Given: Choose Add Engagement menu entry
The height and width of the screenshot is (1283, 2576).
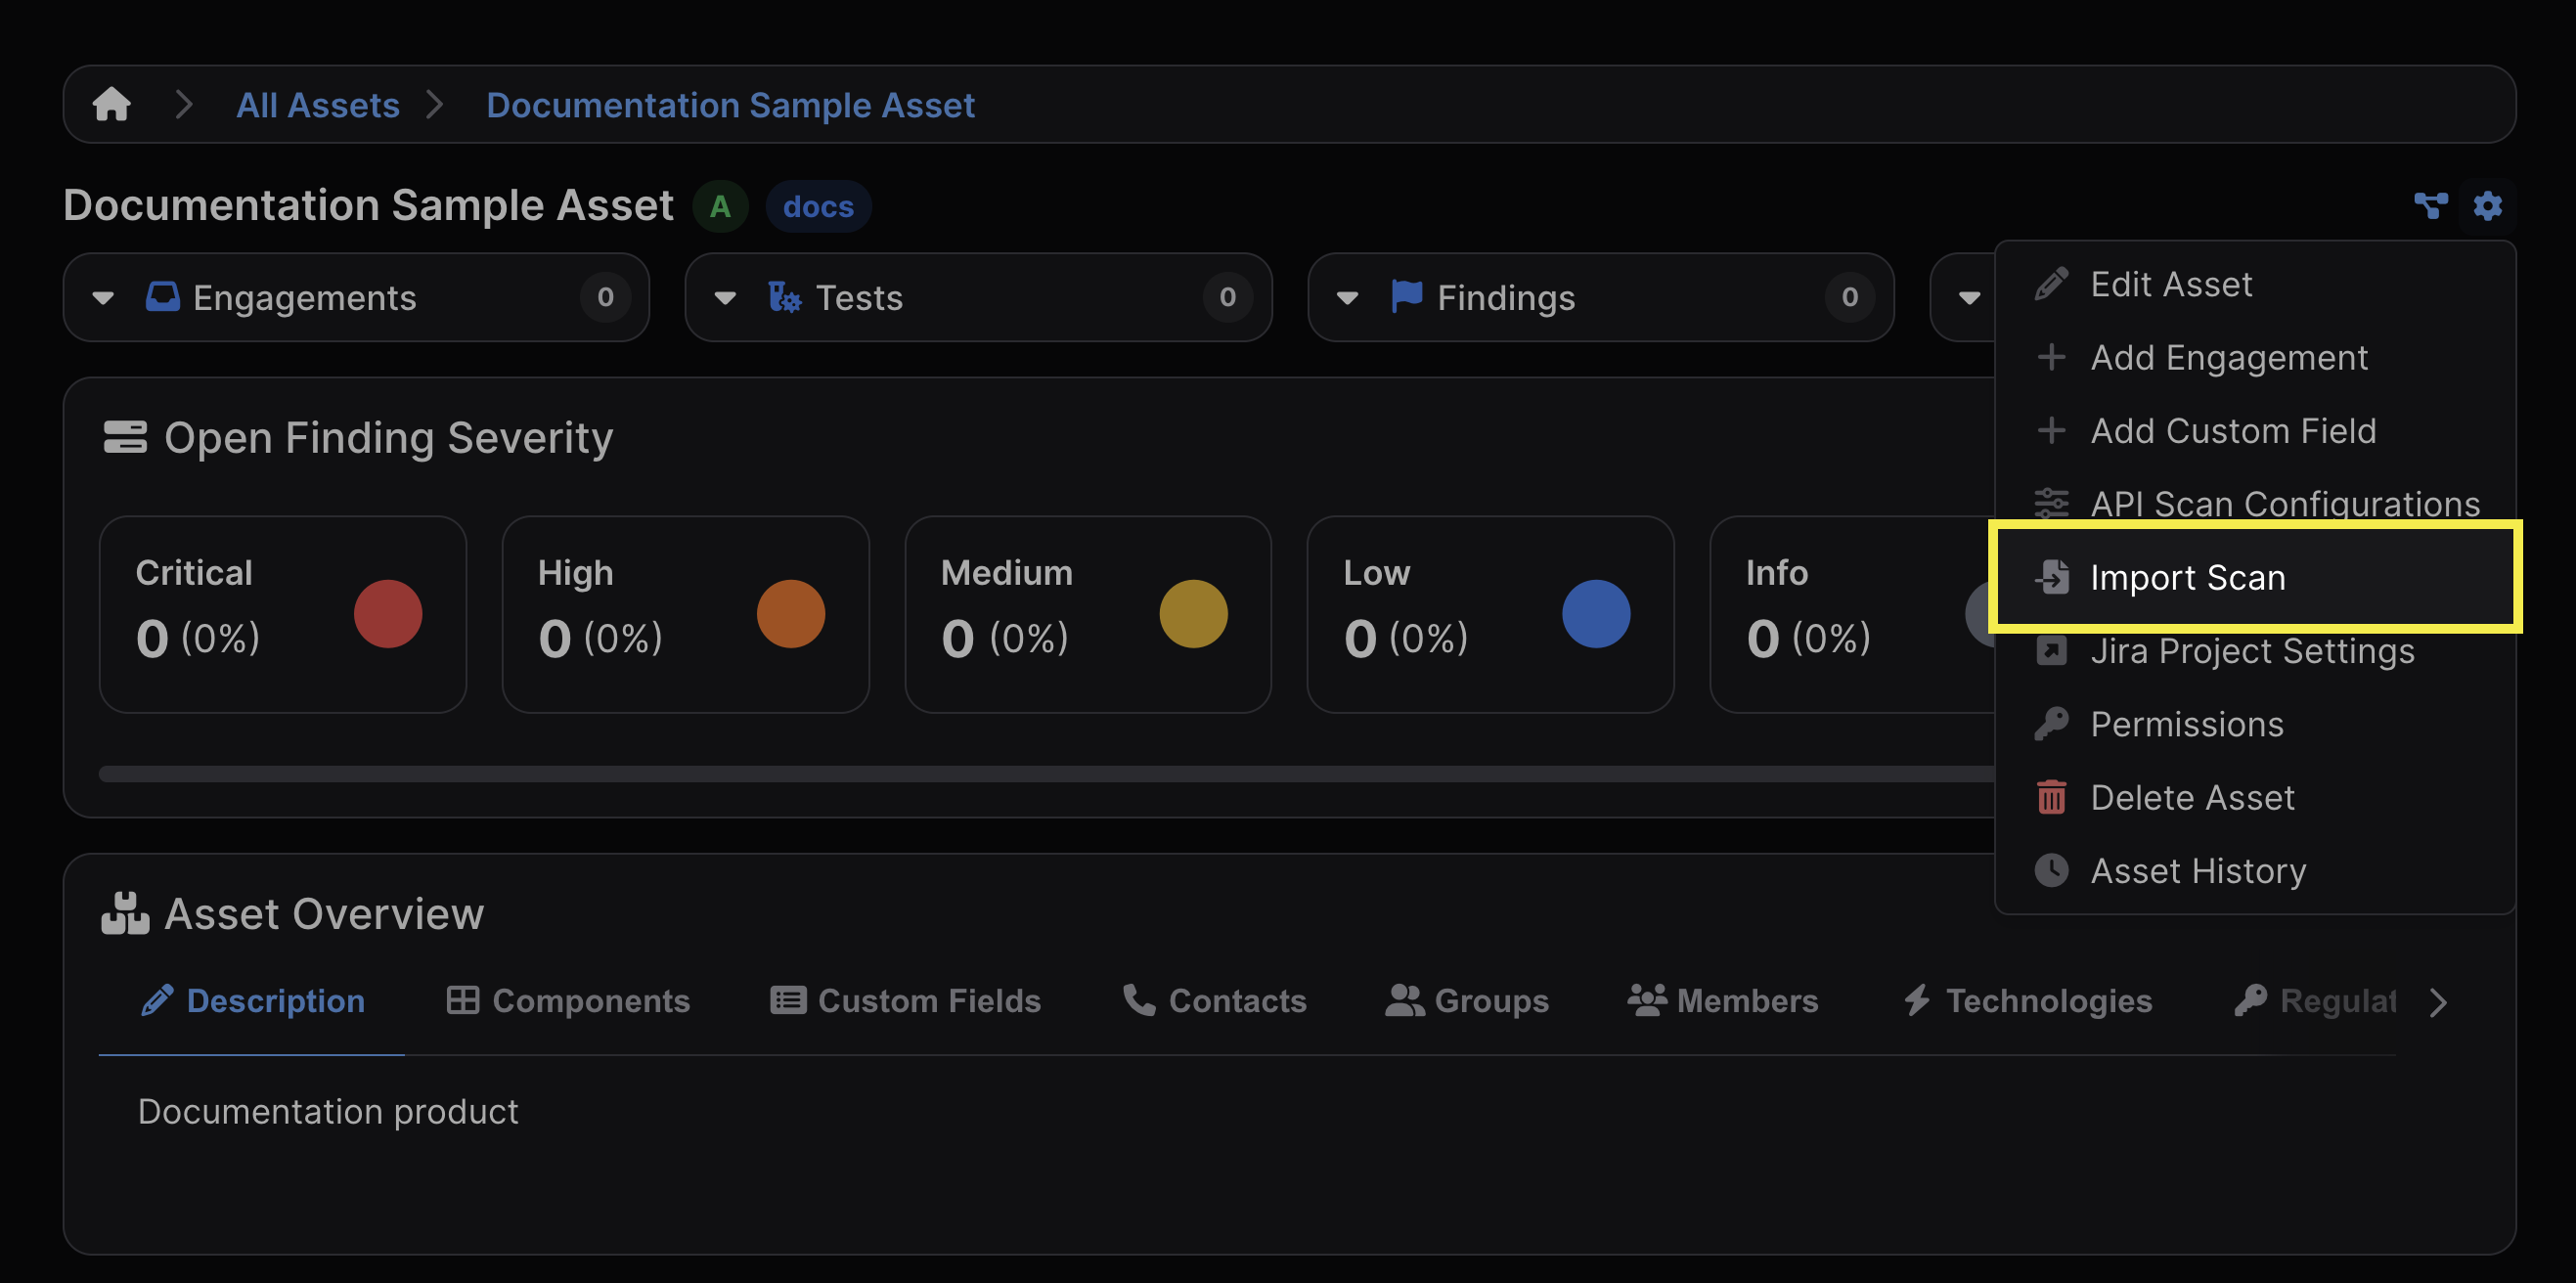Looking at the screenshot, I should (x=2228, y=357).
